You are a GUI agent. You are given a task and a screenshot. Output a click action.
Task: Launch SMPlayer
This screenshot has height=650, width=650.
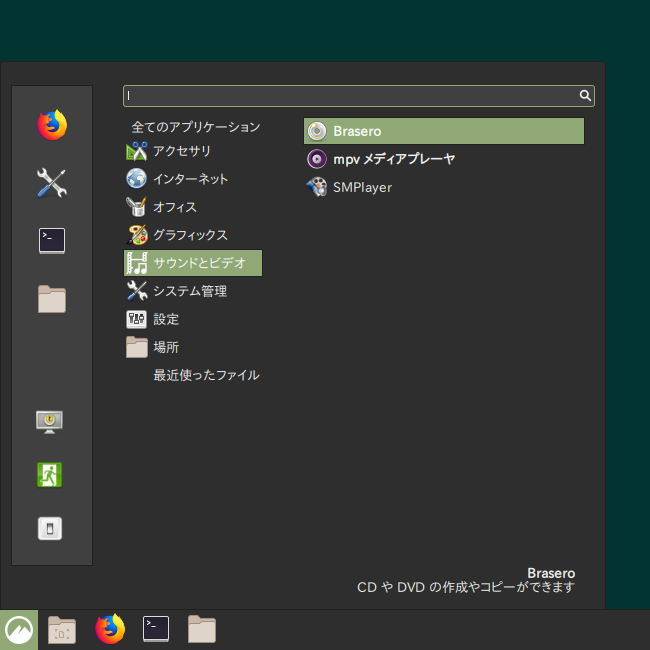coord(444,187)
